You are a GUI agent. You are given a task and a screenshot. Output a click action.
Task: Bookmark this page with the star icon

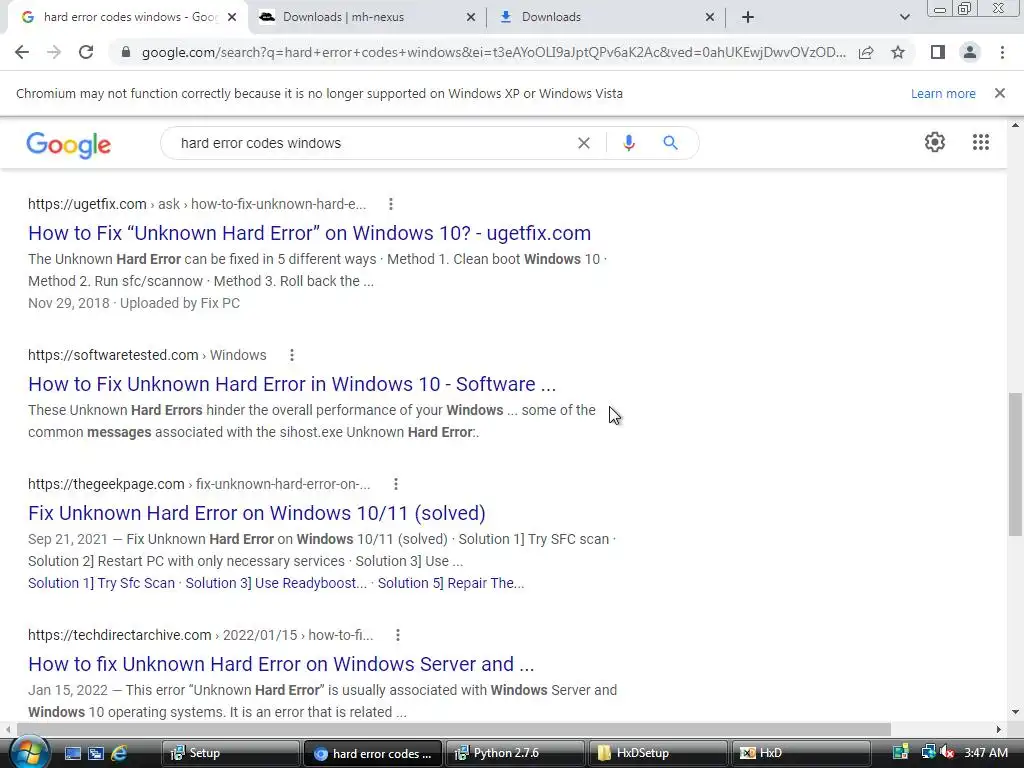(898, 52)
